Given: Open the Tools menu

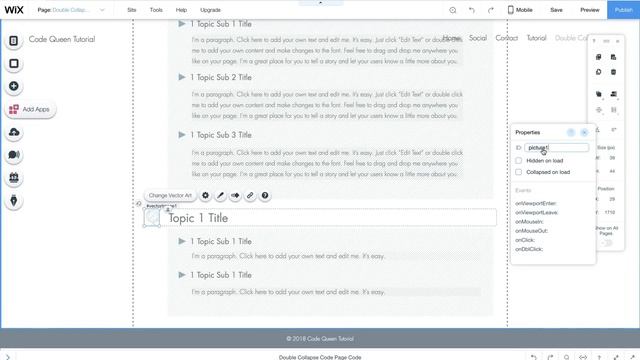Looking at the screenshot, I should coord(156,10).
